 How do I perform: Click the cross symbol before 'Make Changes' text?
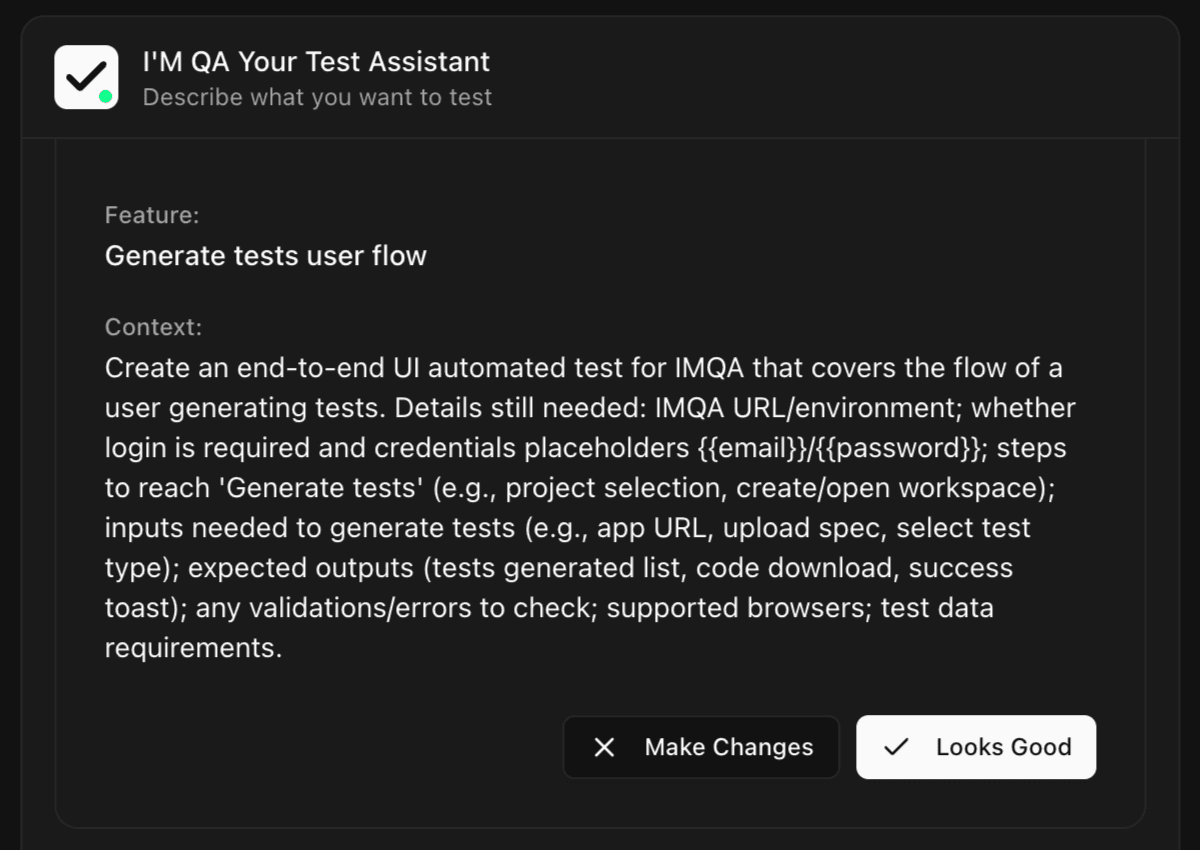604,747
